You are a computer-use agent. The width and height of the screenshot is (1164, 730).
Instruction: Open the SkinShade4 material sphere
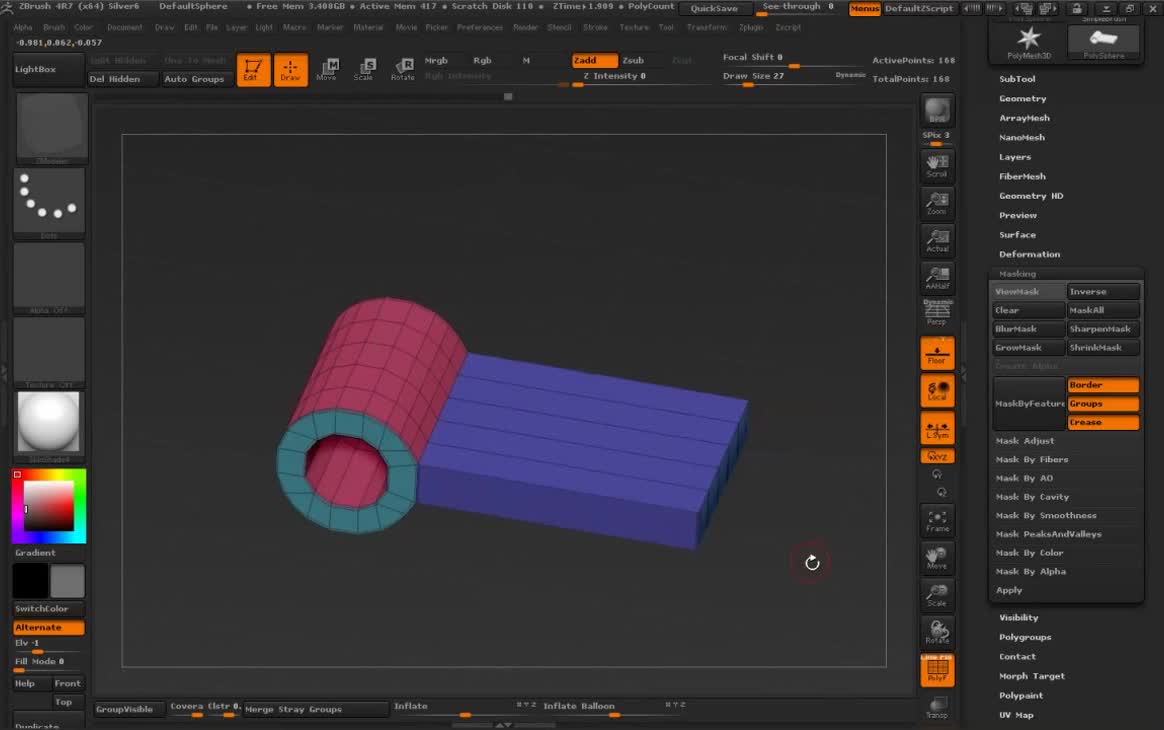tap(49, 426)
